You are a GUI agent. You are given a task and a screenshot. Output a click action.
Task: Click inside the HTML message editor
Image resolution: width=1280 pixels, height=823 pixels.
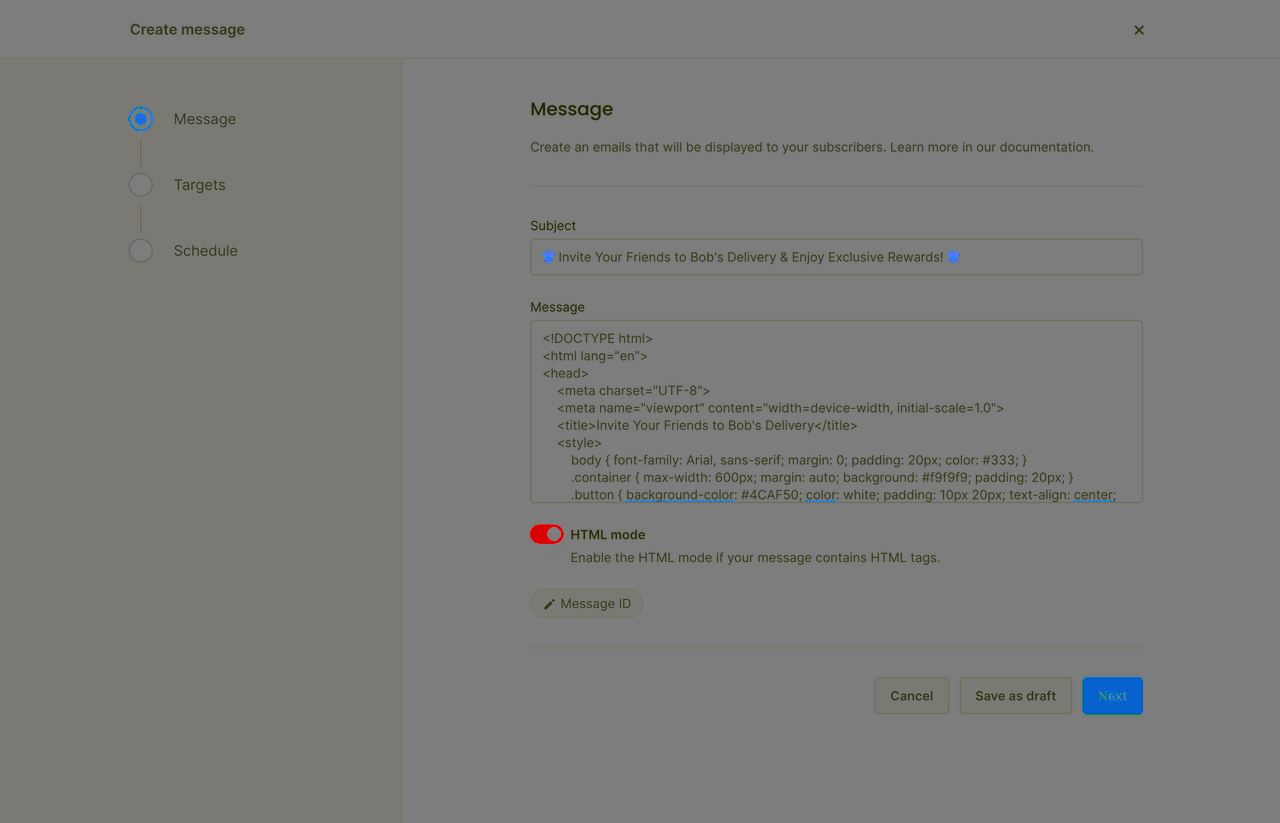point(836,411)
